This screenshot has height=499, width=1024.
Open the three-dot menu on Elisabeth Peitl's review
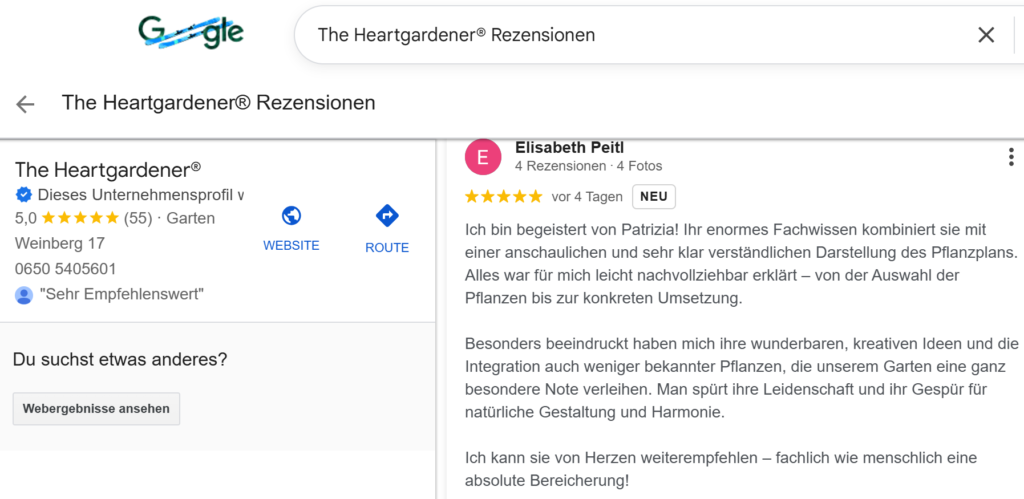point(1010,157)
